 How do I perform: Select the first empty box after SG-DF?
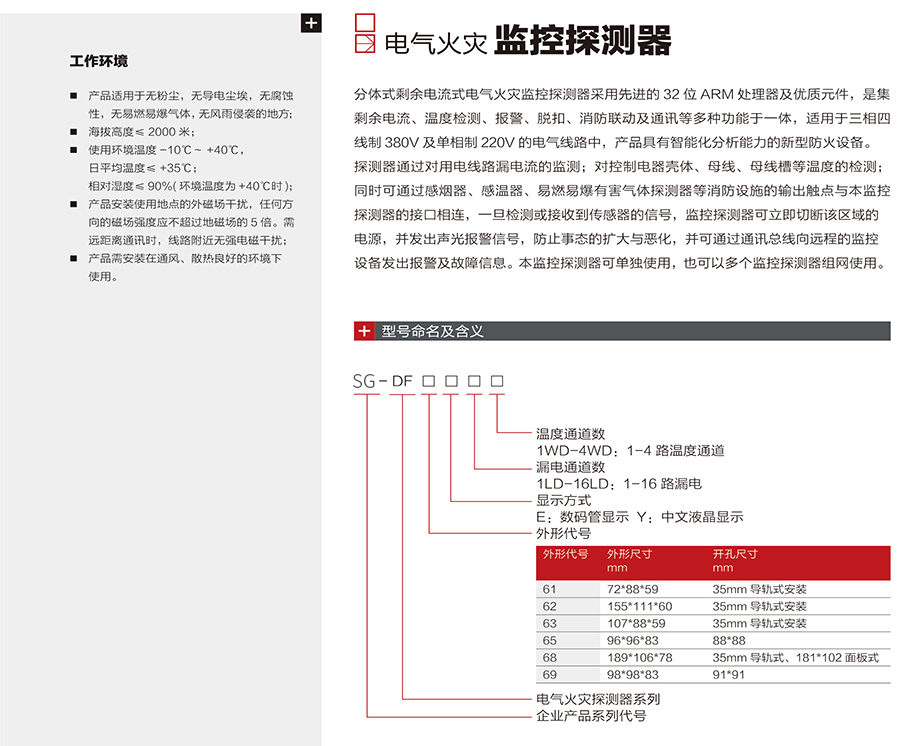428,381
